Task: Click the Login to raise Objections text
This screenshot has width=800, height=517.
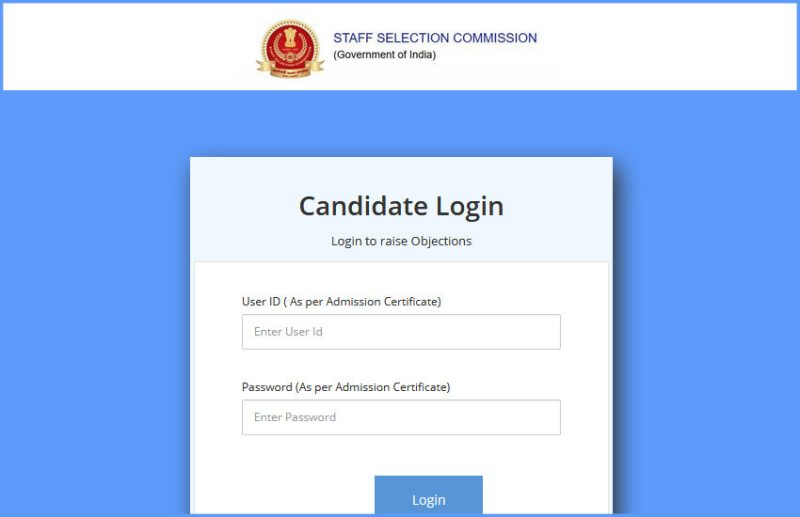Action: point(401,241)
